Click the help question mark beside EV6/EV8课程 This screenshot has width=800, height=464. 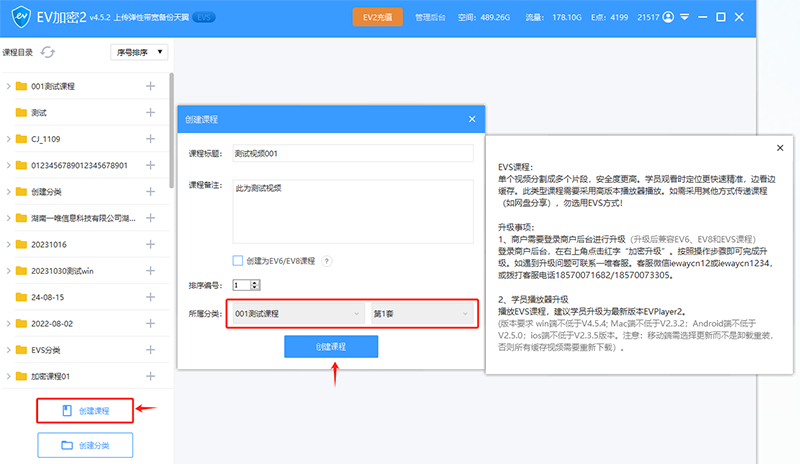pos(326,261)
